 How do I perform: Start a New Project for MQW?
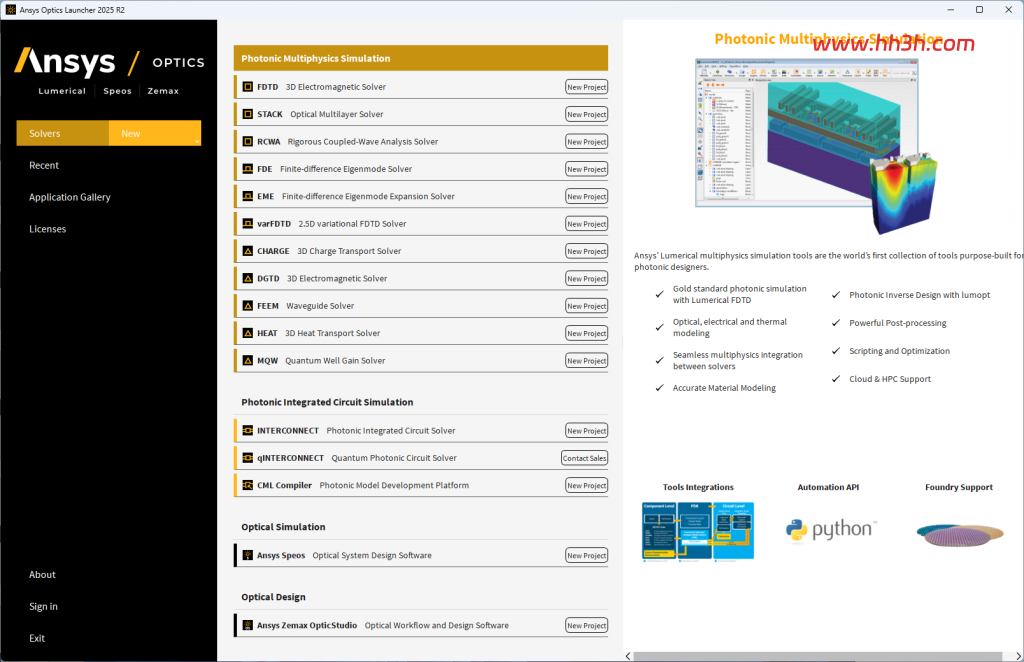(x=586, y=361)
